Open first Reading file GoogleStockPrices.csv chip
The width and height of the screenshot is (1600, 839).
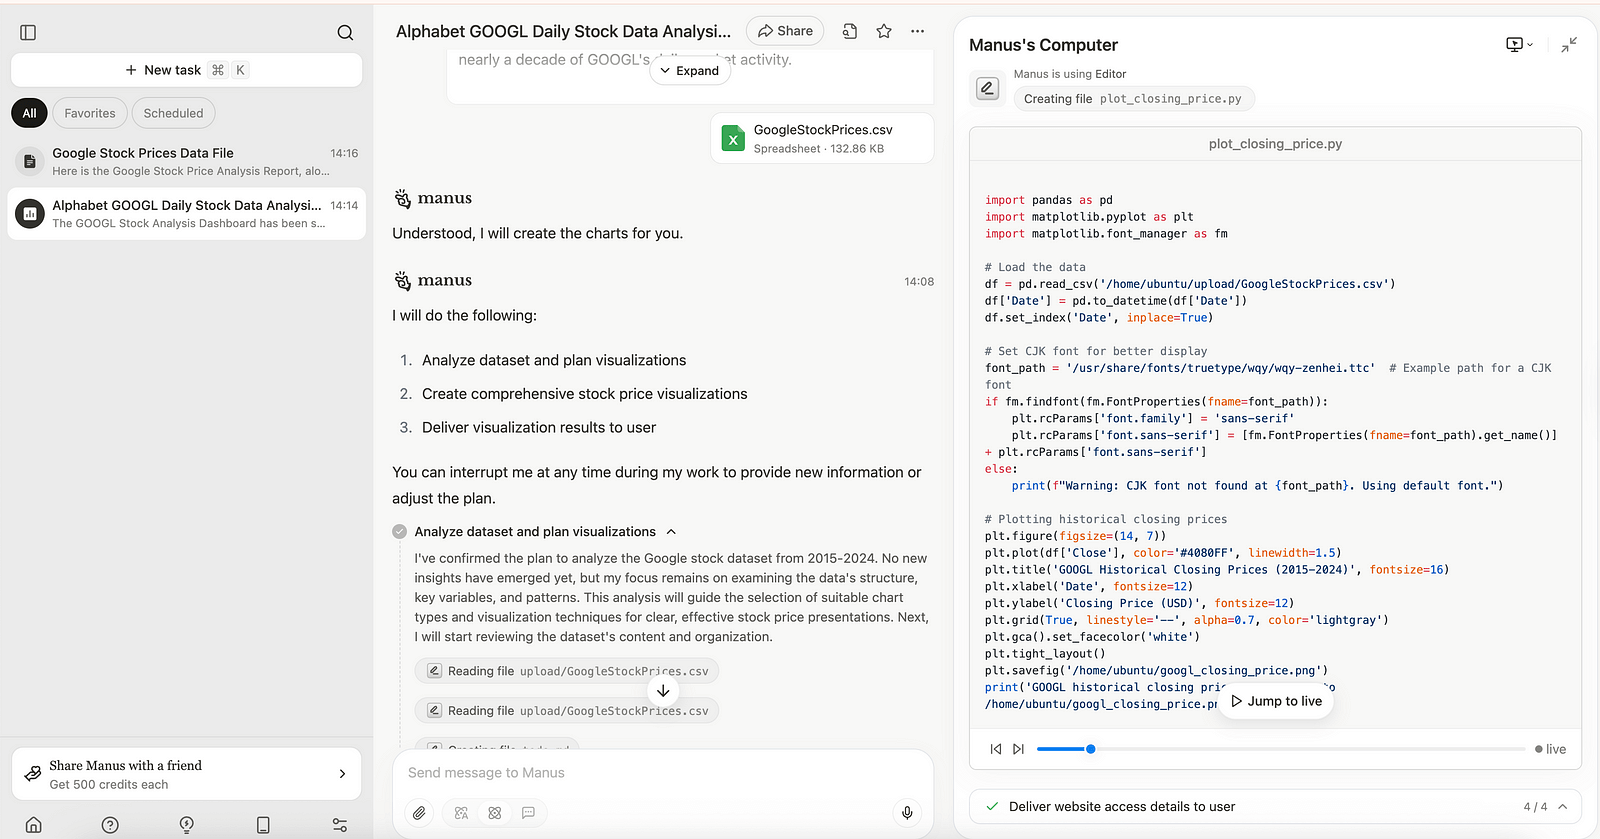point(567,671)
